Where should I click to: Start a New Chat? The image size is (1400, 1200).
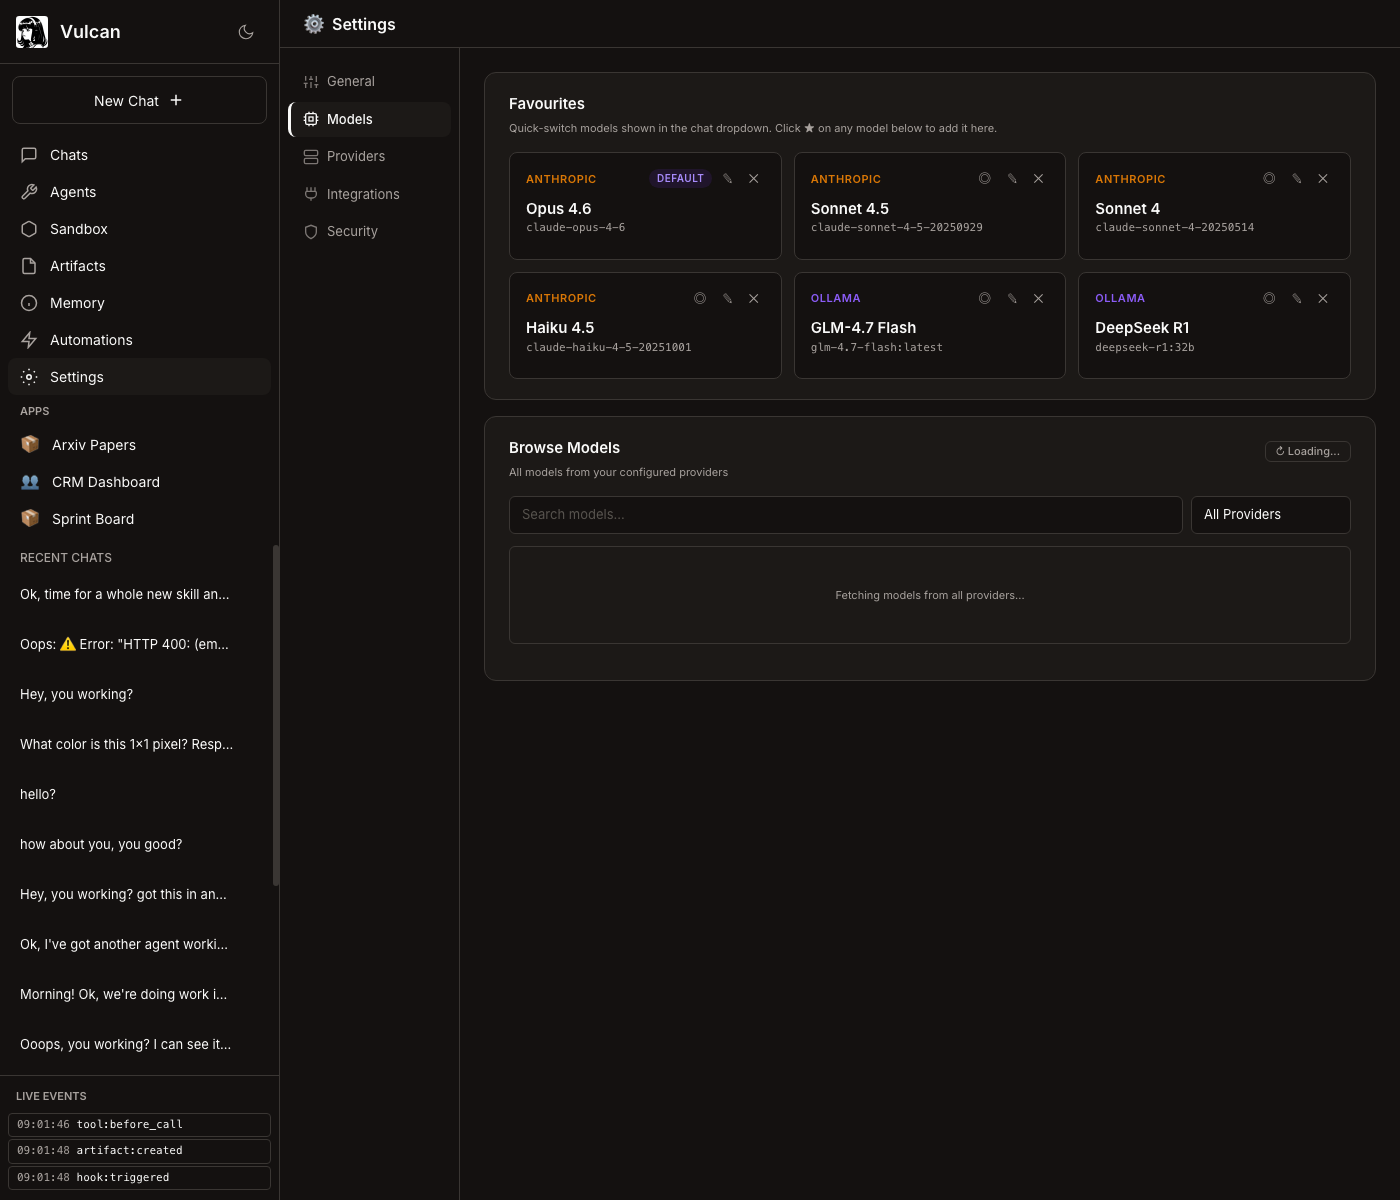tap(139, 101)
